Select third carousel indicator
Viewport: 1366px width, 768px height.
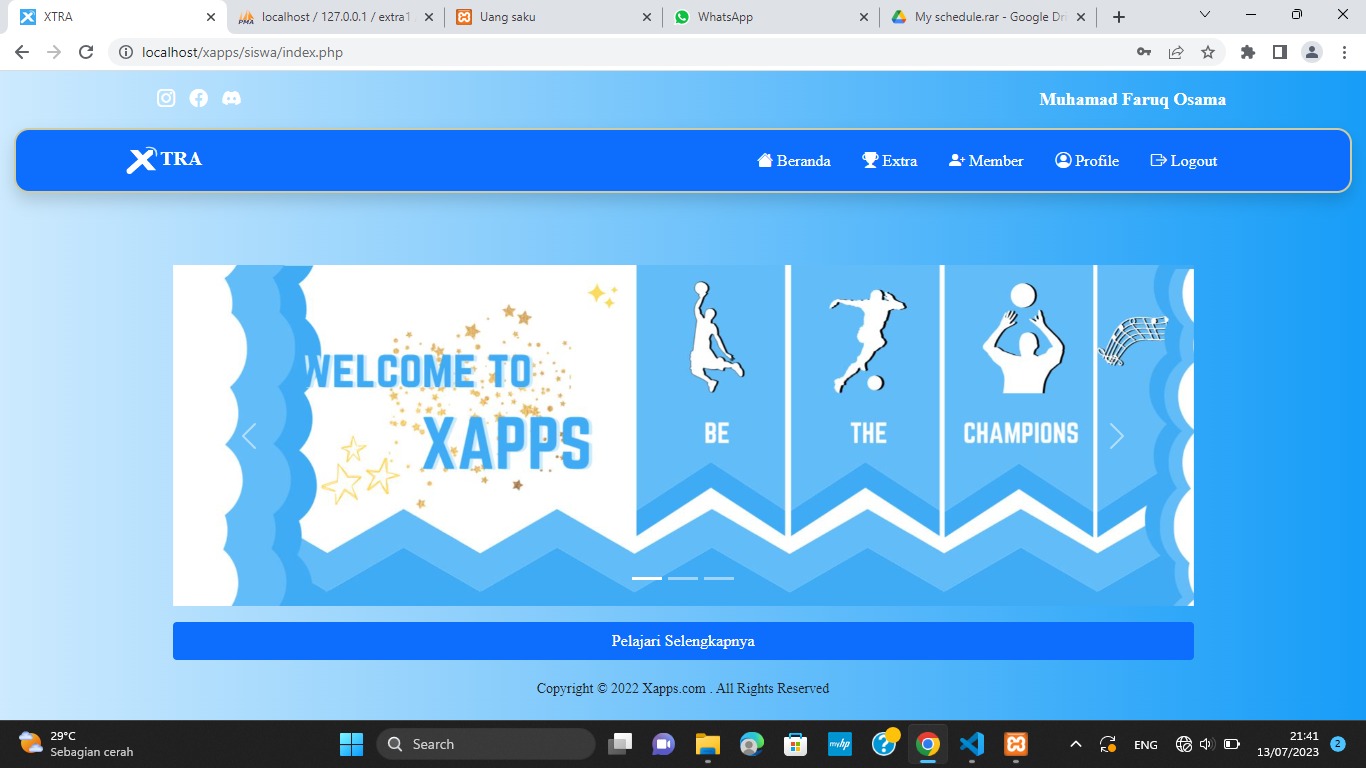719,578
